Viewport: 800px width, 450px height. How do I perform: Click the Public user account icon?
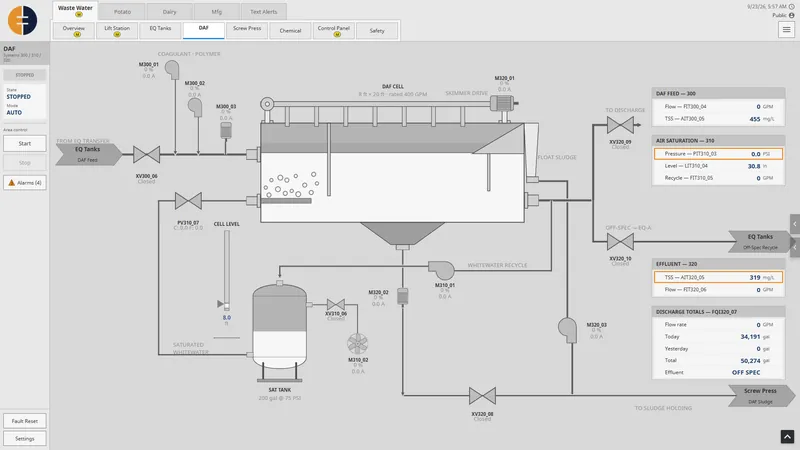click(x=791, y=15)
